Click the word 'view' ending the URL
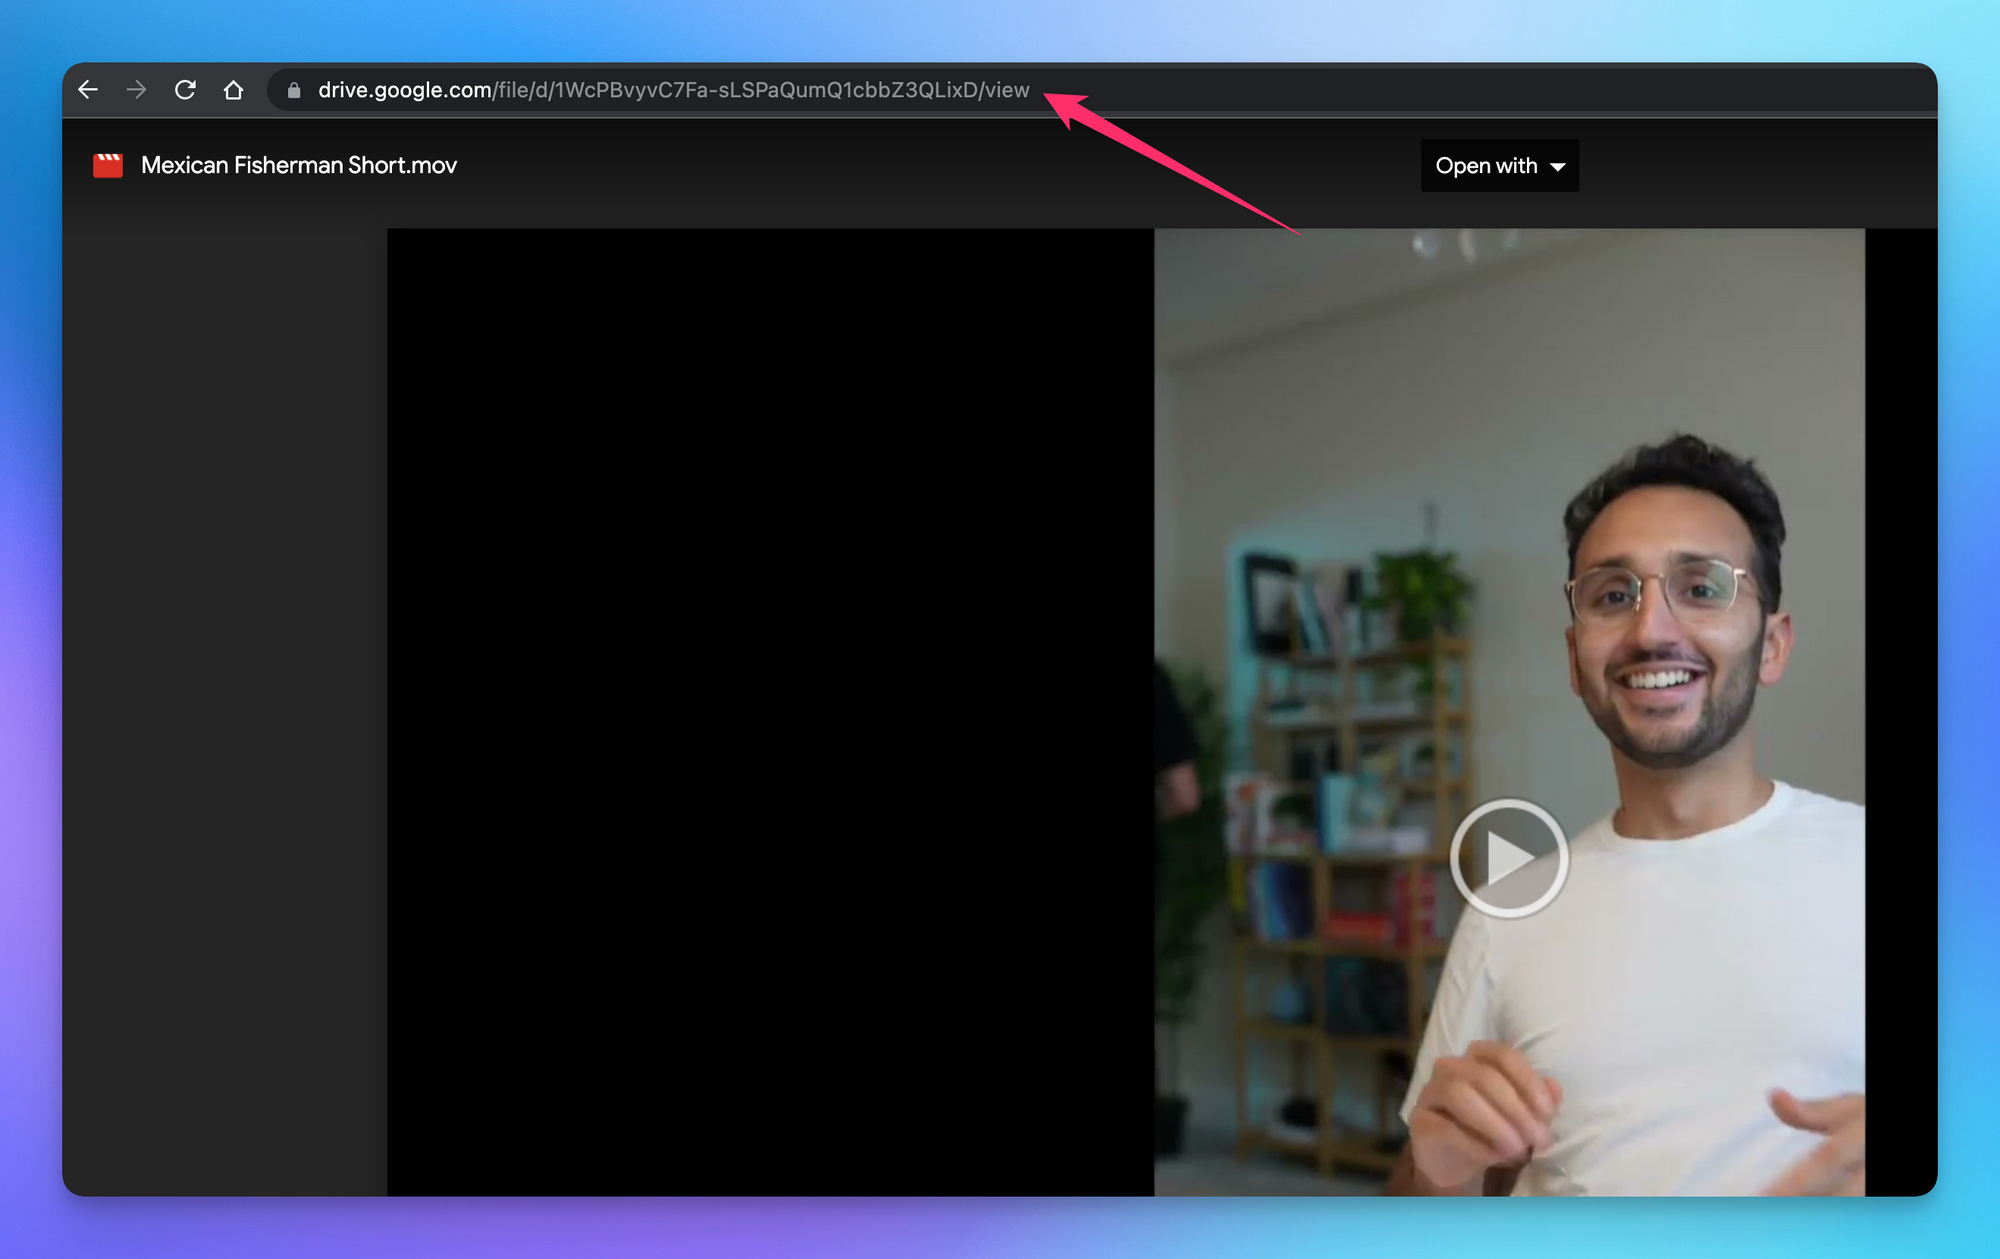 pyautogui.click(x=1007, y=90)
